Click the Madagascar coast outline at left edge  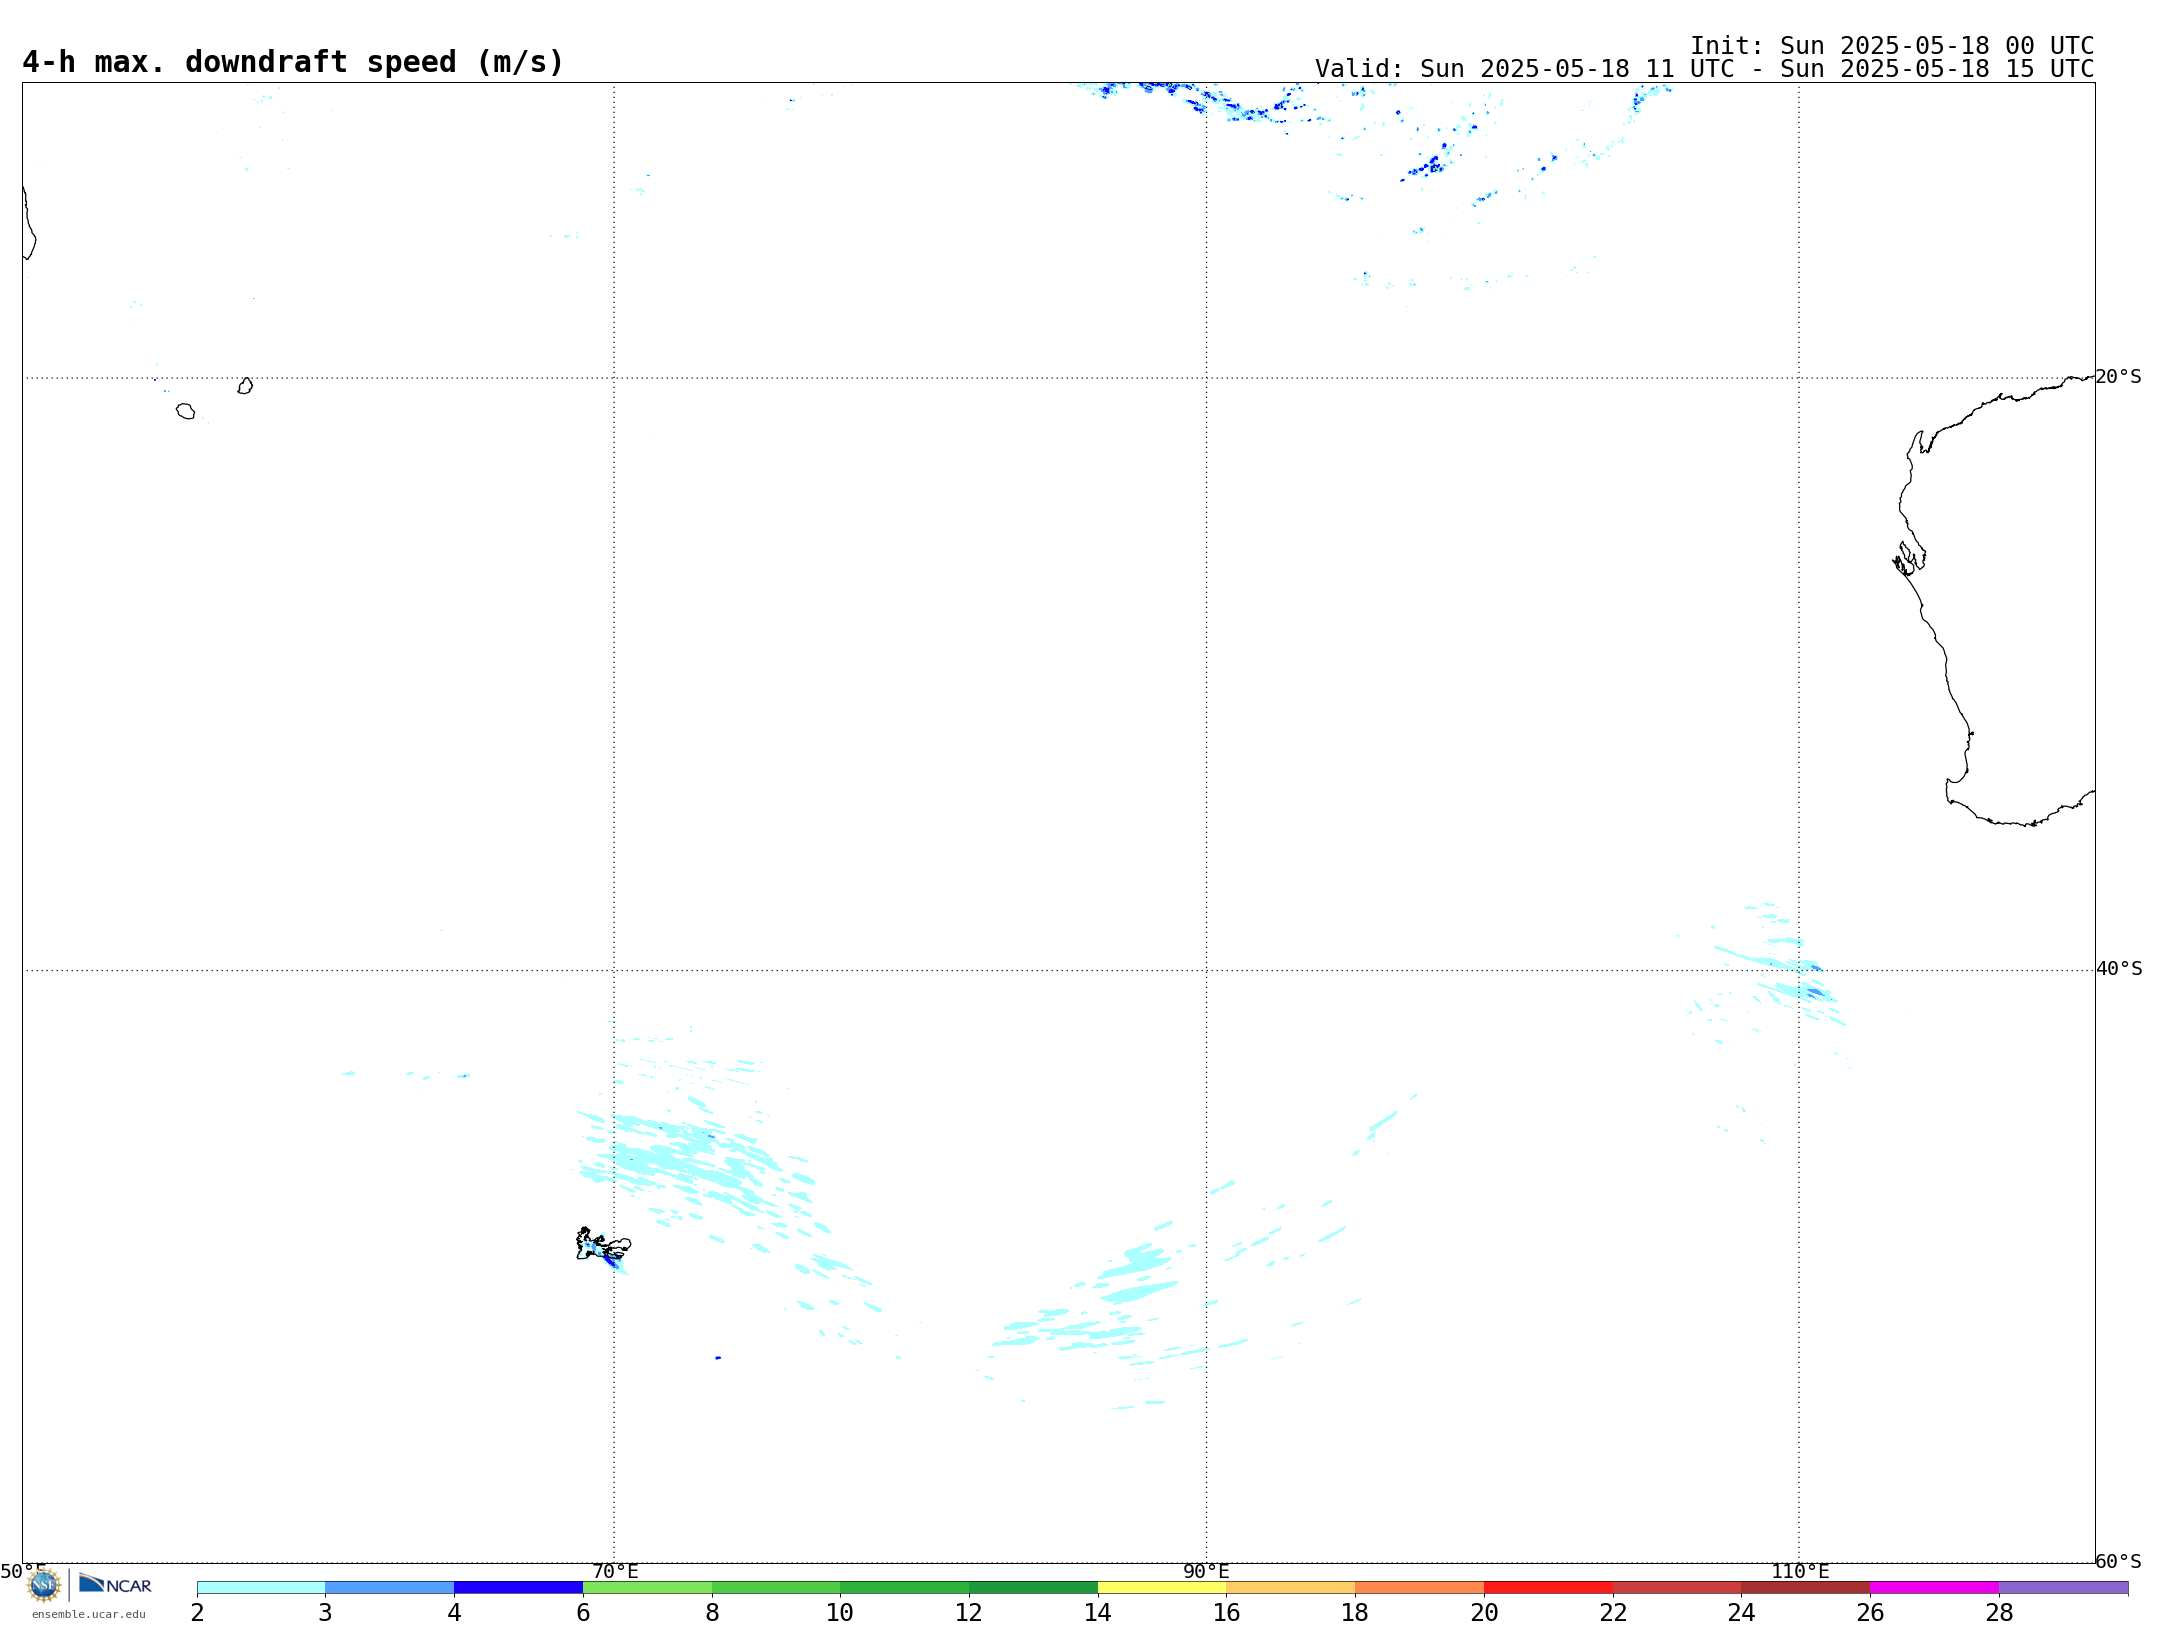coord(29,222)
